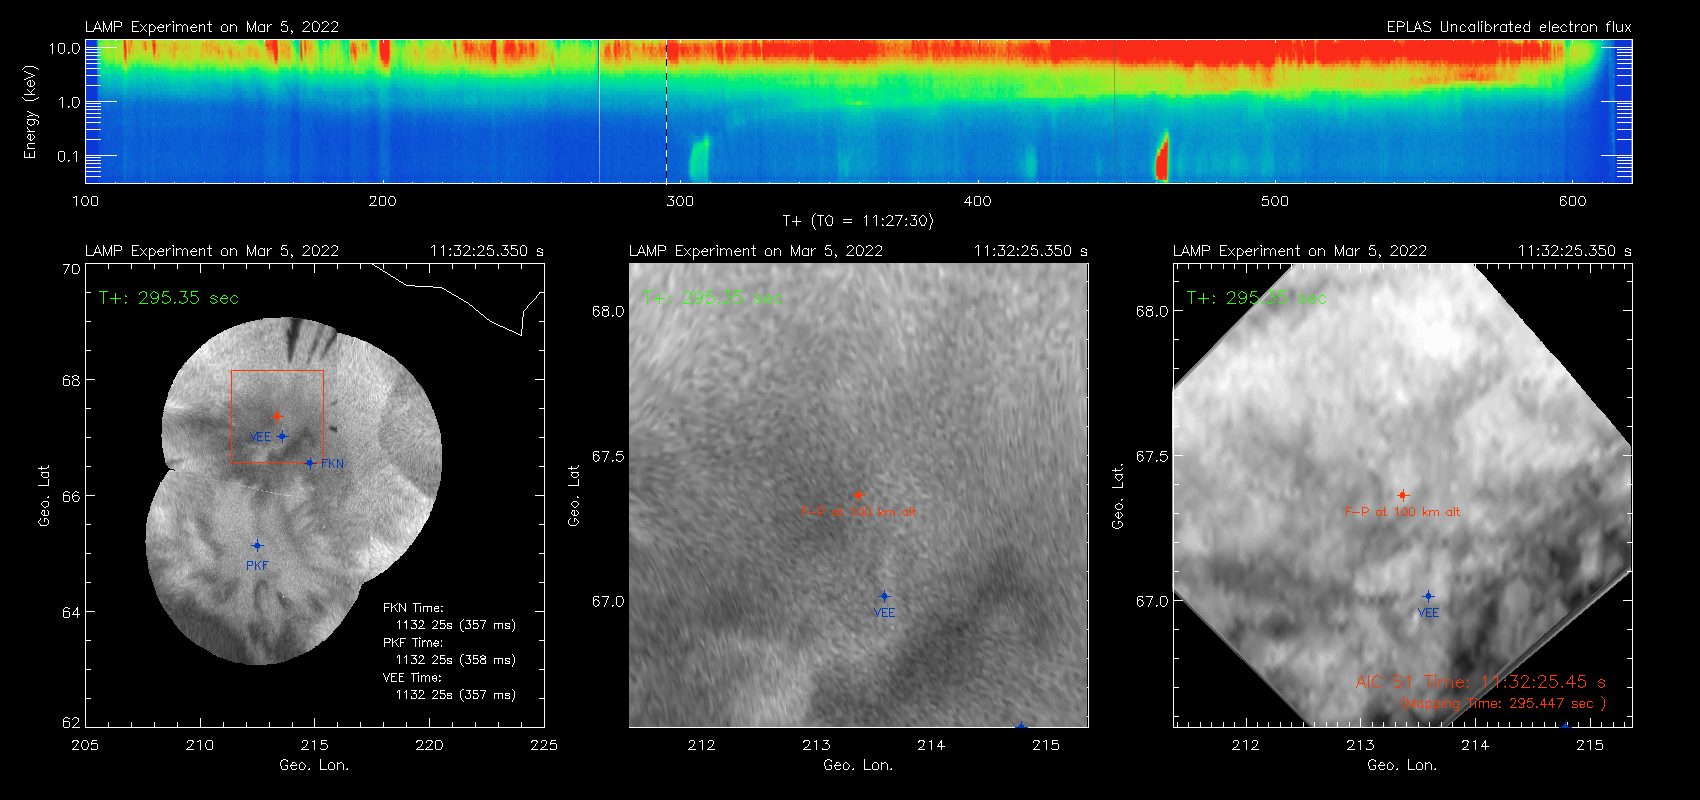Click the blue FKN station marker in the left map

[x=310, y=463]
